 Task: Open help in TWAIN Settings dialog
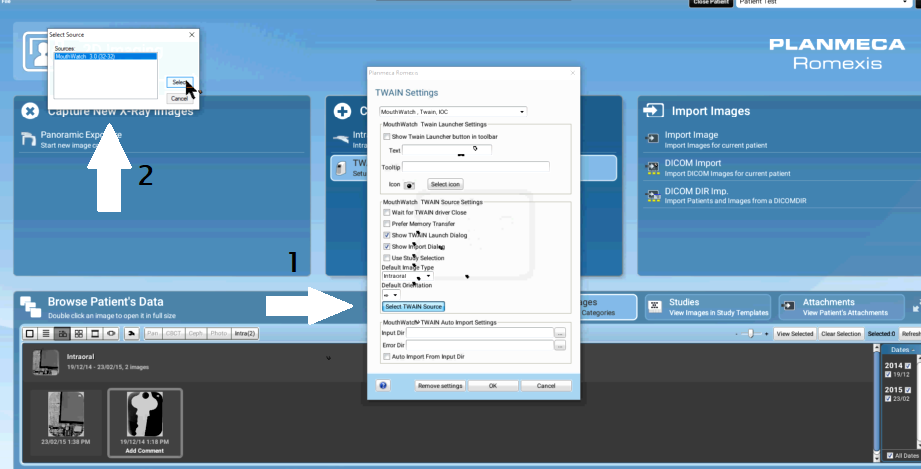coord(383,386)
